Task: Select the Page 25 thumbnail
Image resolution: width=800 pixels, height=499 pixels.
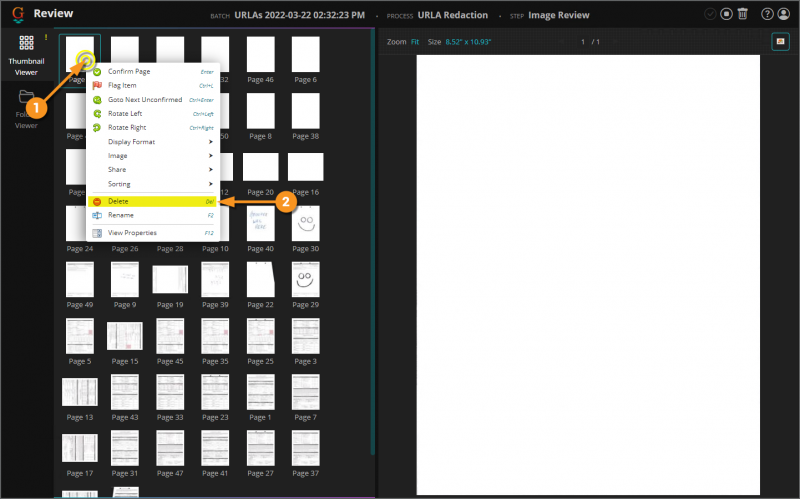Action: click(x=260, y=336)
